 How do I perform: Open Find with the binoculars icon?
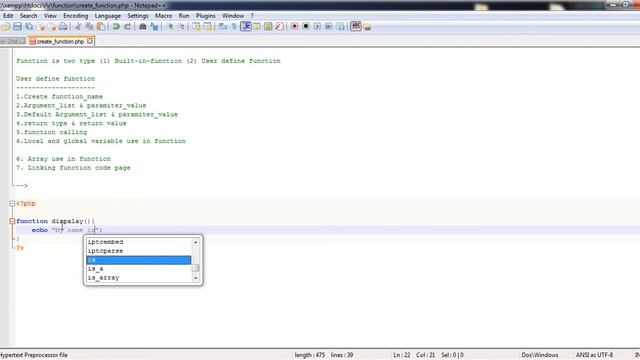pos(142,27)
